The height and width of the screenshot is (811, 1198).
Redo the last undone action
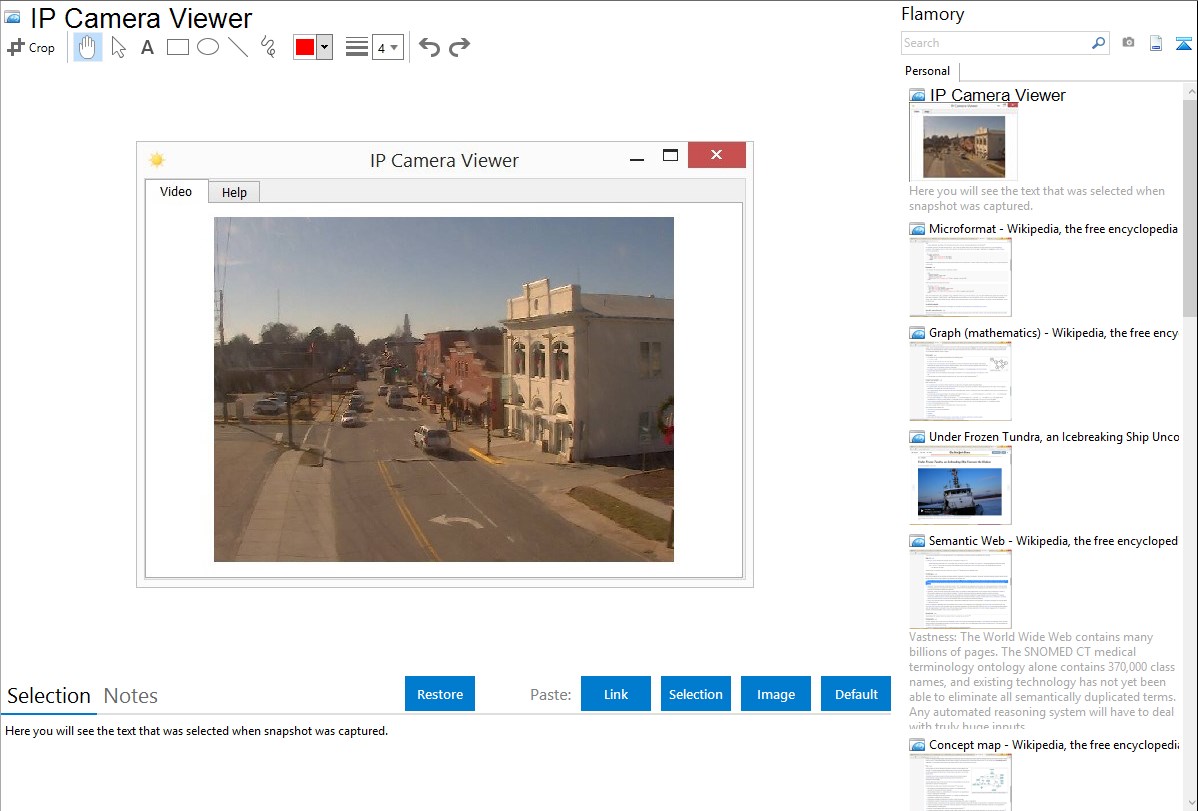click(x=459, y=47)
